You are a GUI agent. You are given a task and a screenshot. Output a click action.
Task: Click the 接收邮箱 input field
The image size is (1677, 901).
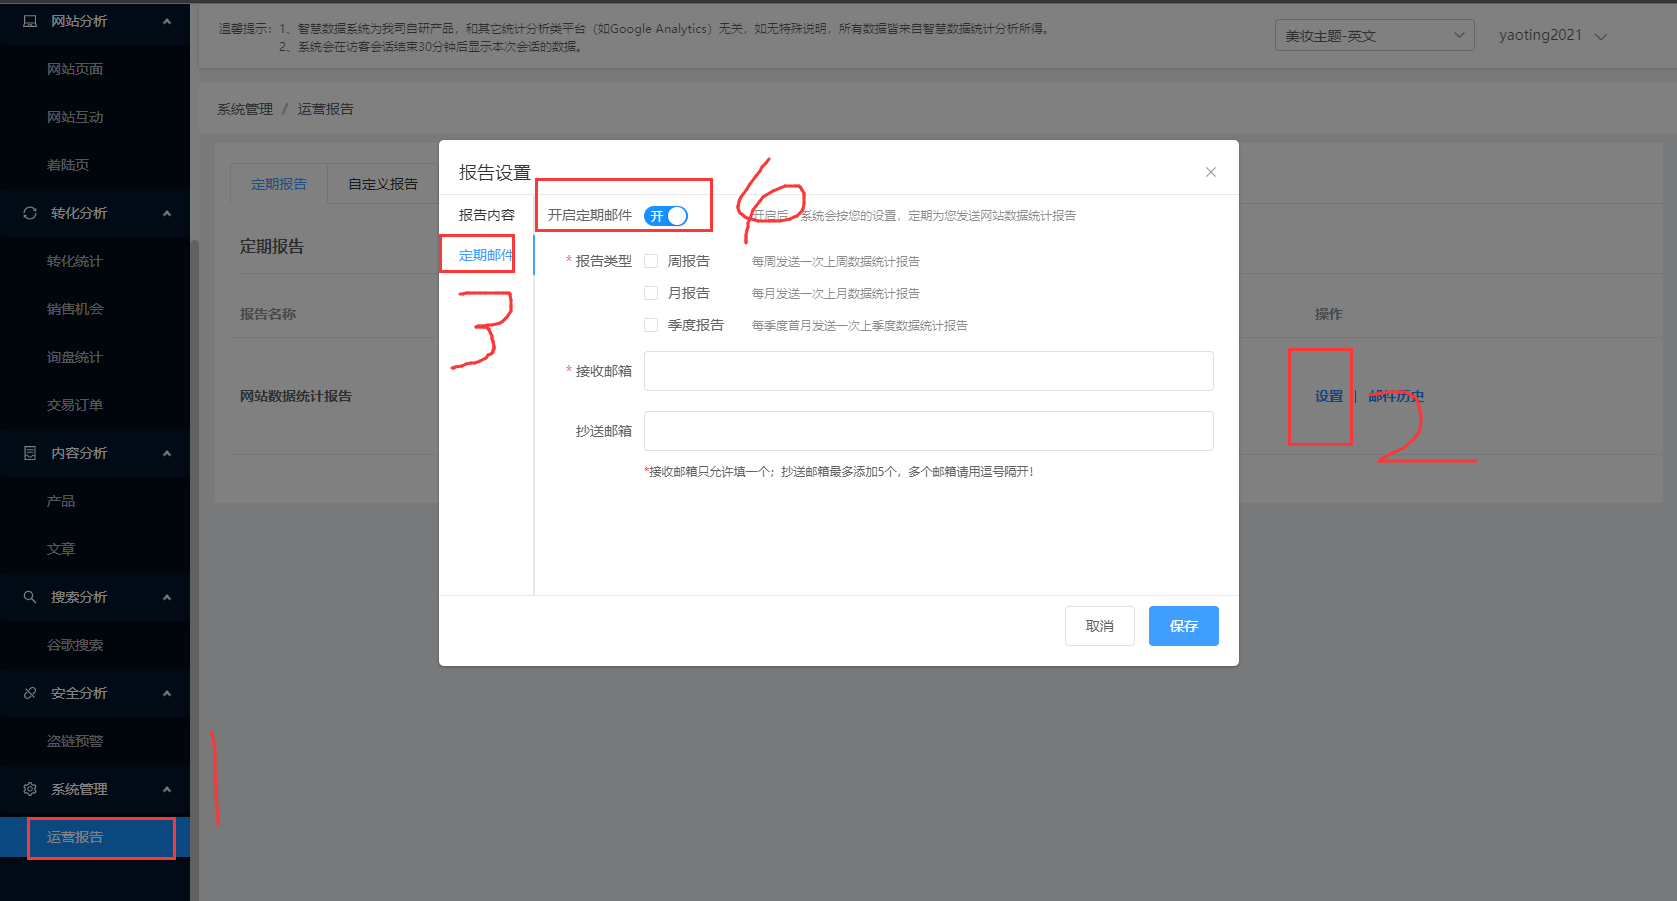pos(928,370)
